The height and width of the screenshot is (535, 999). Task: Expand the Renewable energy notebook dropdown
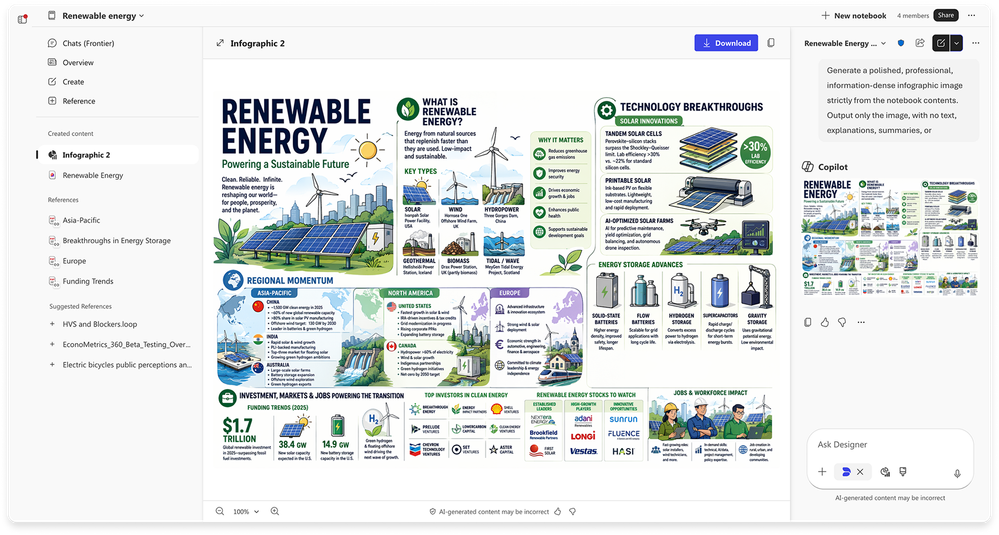[141, 16]
